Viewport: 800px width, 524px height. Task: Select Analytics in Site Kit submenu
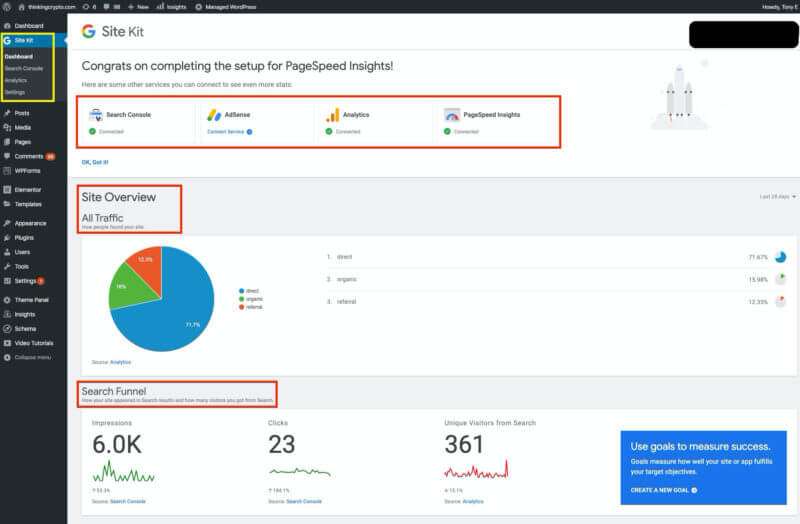[x=16, y=80]
